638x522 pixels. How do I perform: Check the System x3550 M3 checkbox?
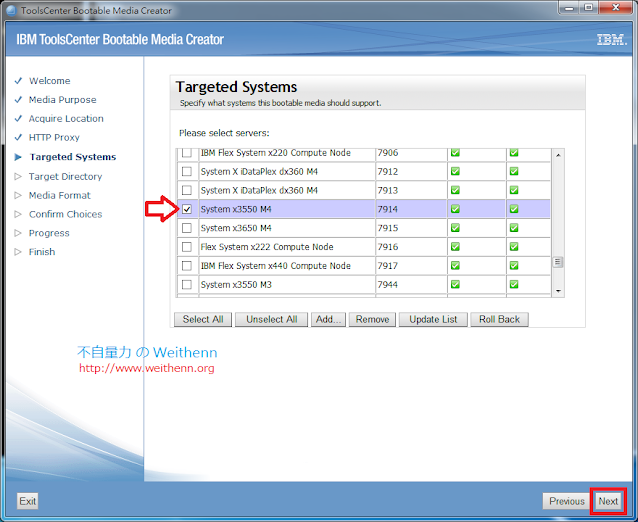187,284
